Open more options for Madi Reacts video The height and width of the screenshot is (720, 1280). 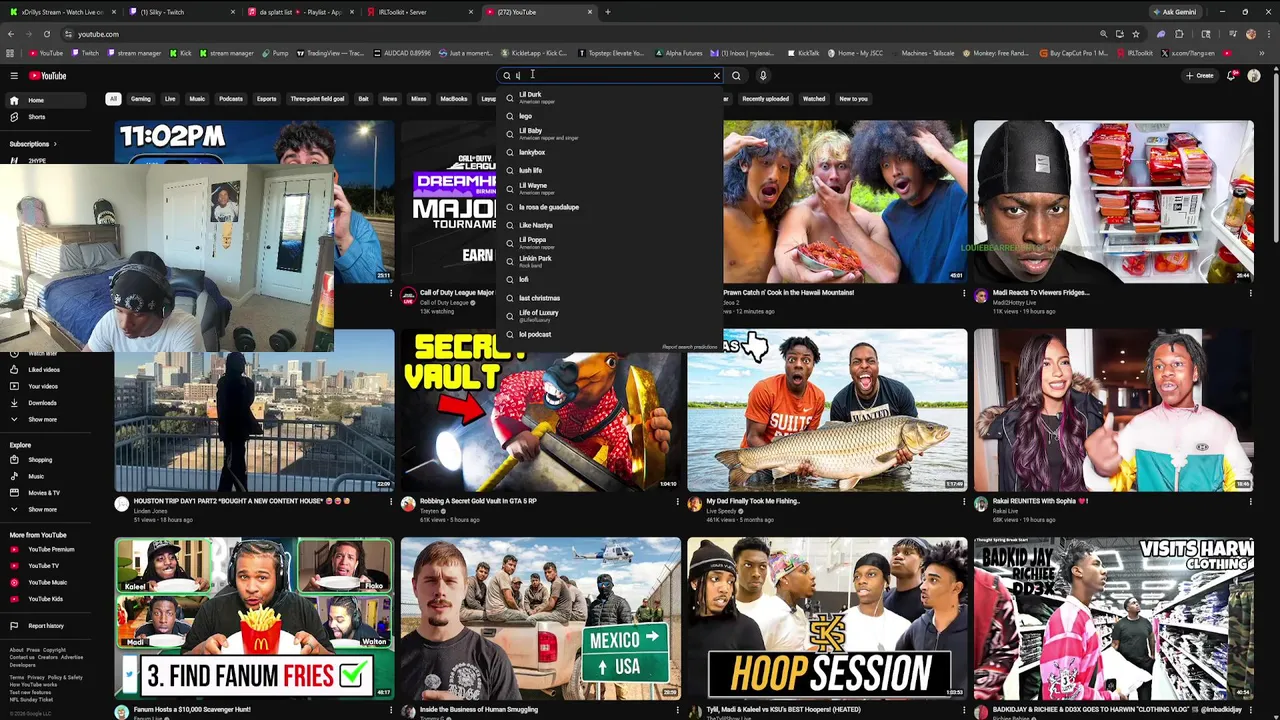click(1250, 293)
